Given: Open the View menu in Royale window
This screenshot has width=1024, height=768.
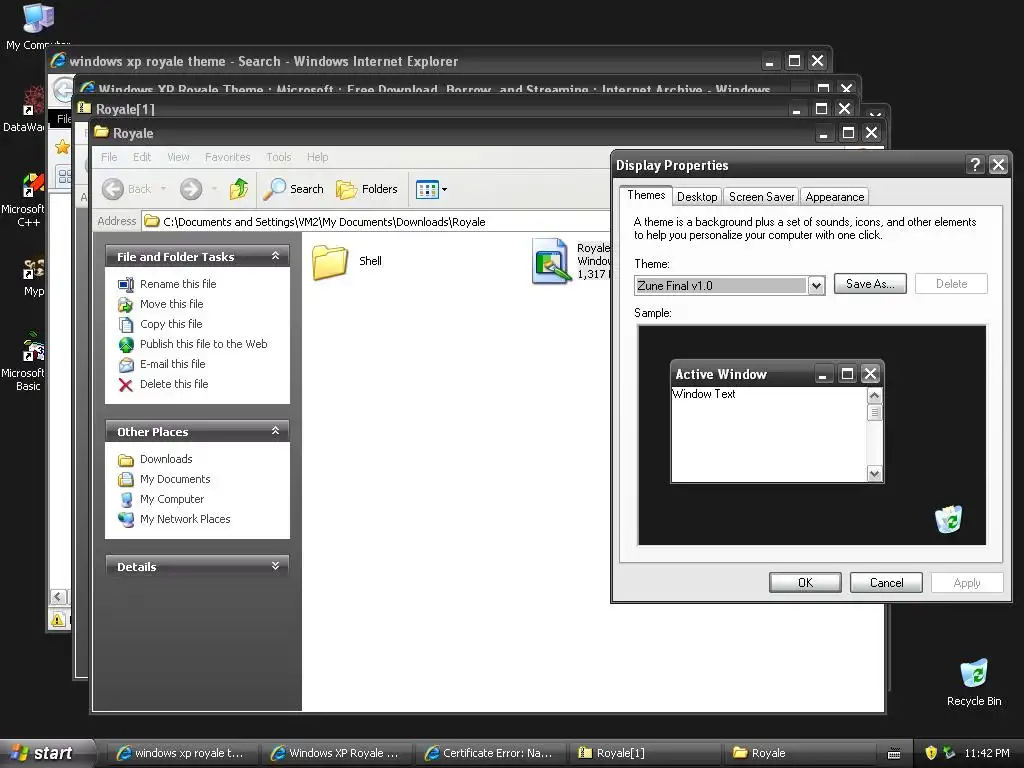Looking at the screenshot, I should point(178,157).
